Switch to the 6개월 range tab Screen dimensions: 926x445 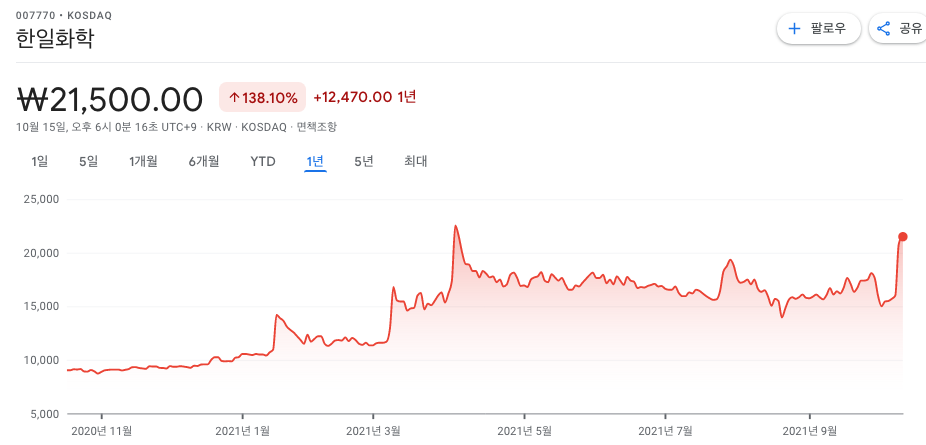pyautogui.click(x=204, y=161)
